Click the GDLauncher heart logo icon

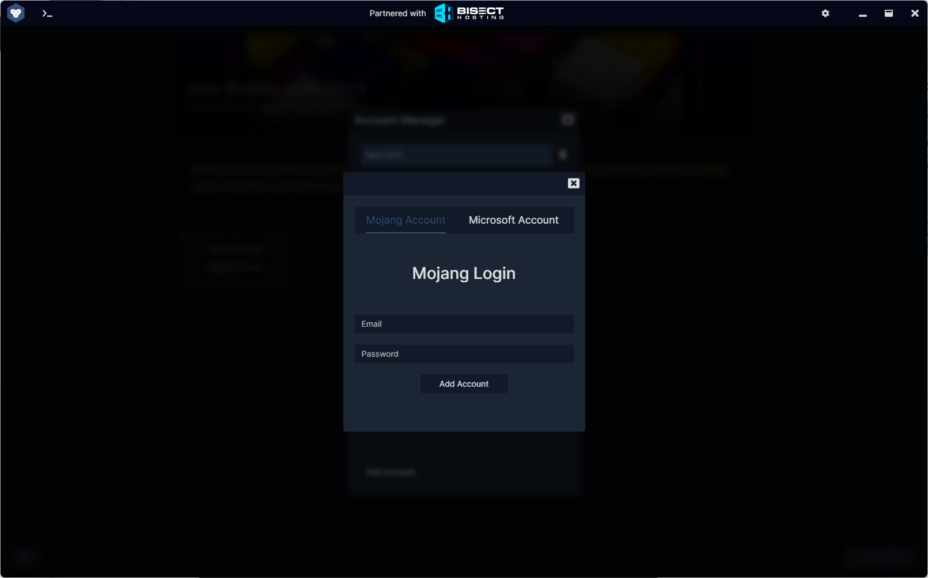click(x=16, y=13)
